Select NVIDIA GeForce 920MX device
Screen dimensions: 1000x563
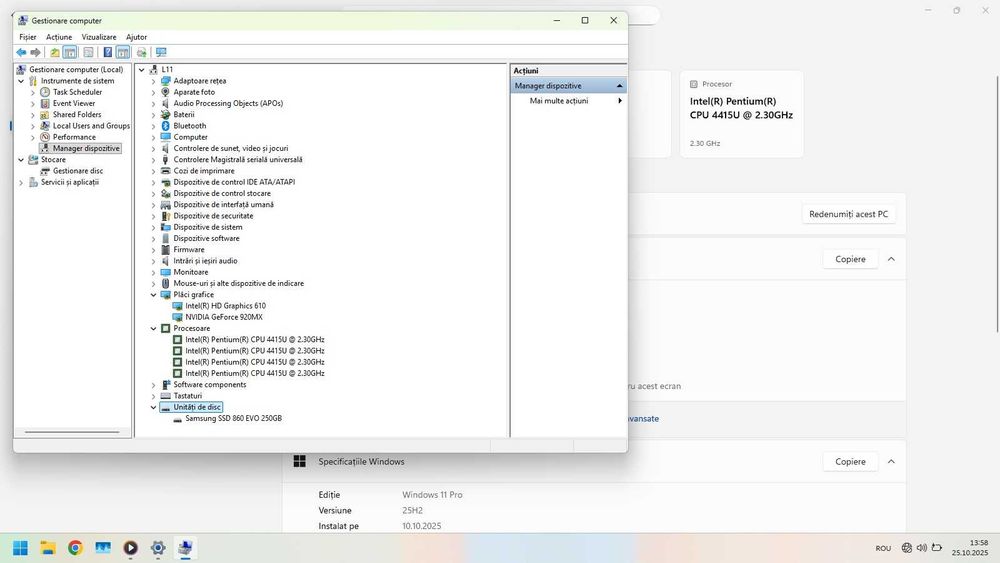coord(224,317)
